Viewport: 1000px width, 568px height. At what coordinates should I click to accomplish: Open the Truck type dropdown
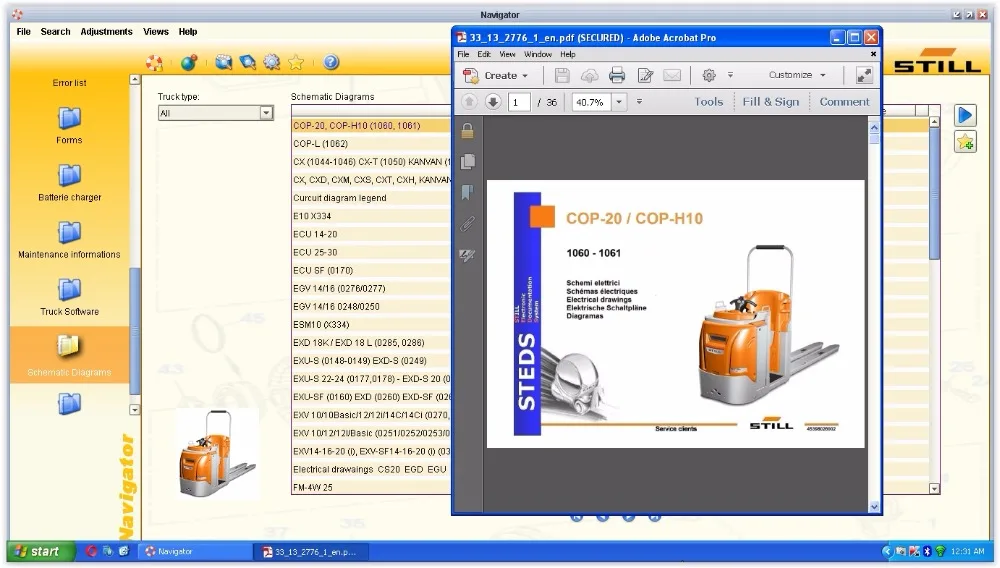(x=267, y=113)
